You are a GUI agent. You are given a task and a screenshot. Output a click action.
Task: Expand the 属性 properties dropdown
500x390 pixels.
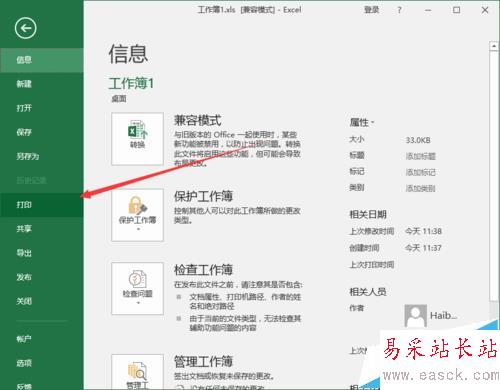coord(362,123)
